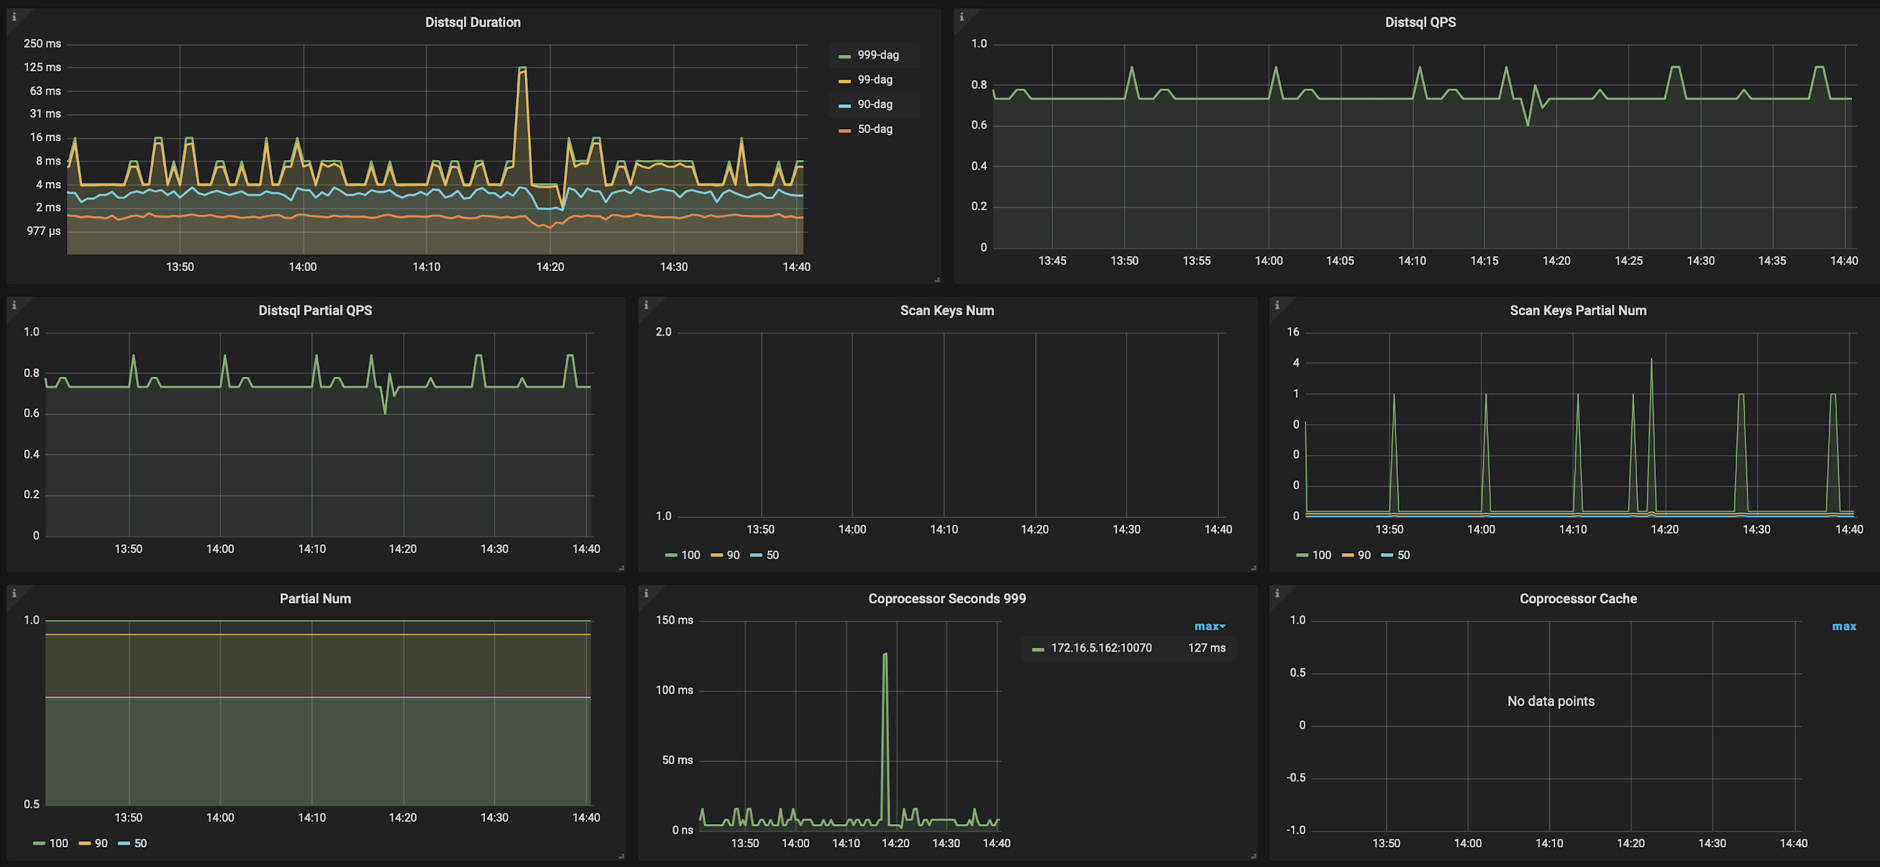Open the Distsql QPS panel title menu
This screenshot has width=1880, height=867.
1419,22
